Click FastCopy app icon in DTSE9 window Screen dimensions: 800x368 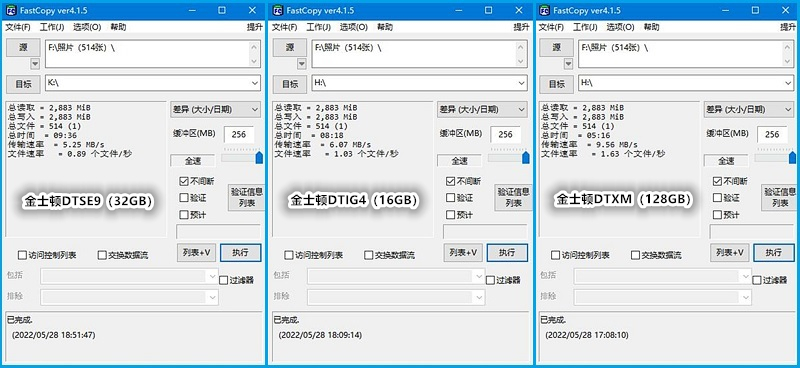pos(11,10)
